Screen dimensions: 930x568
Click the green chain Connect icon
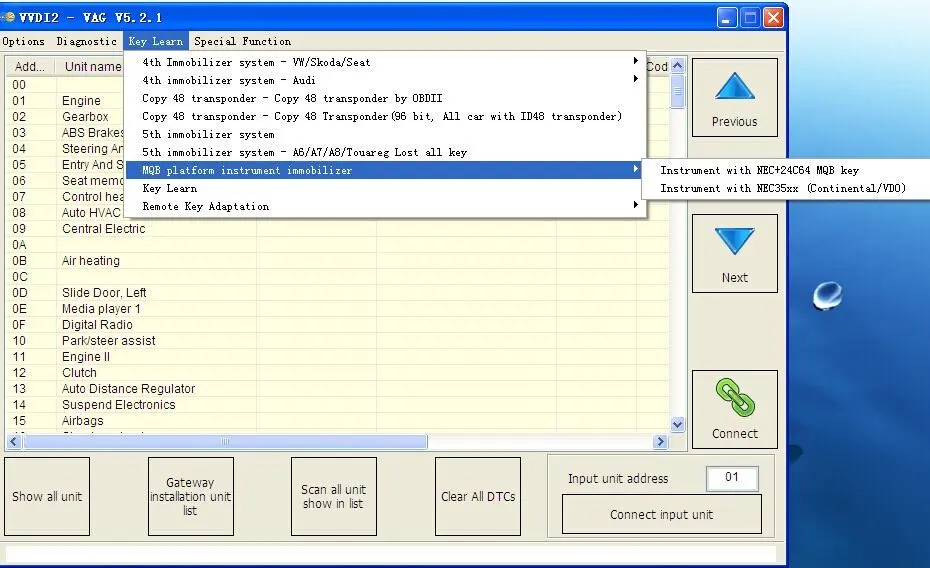[x=735, y=397]
